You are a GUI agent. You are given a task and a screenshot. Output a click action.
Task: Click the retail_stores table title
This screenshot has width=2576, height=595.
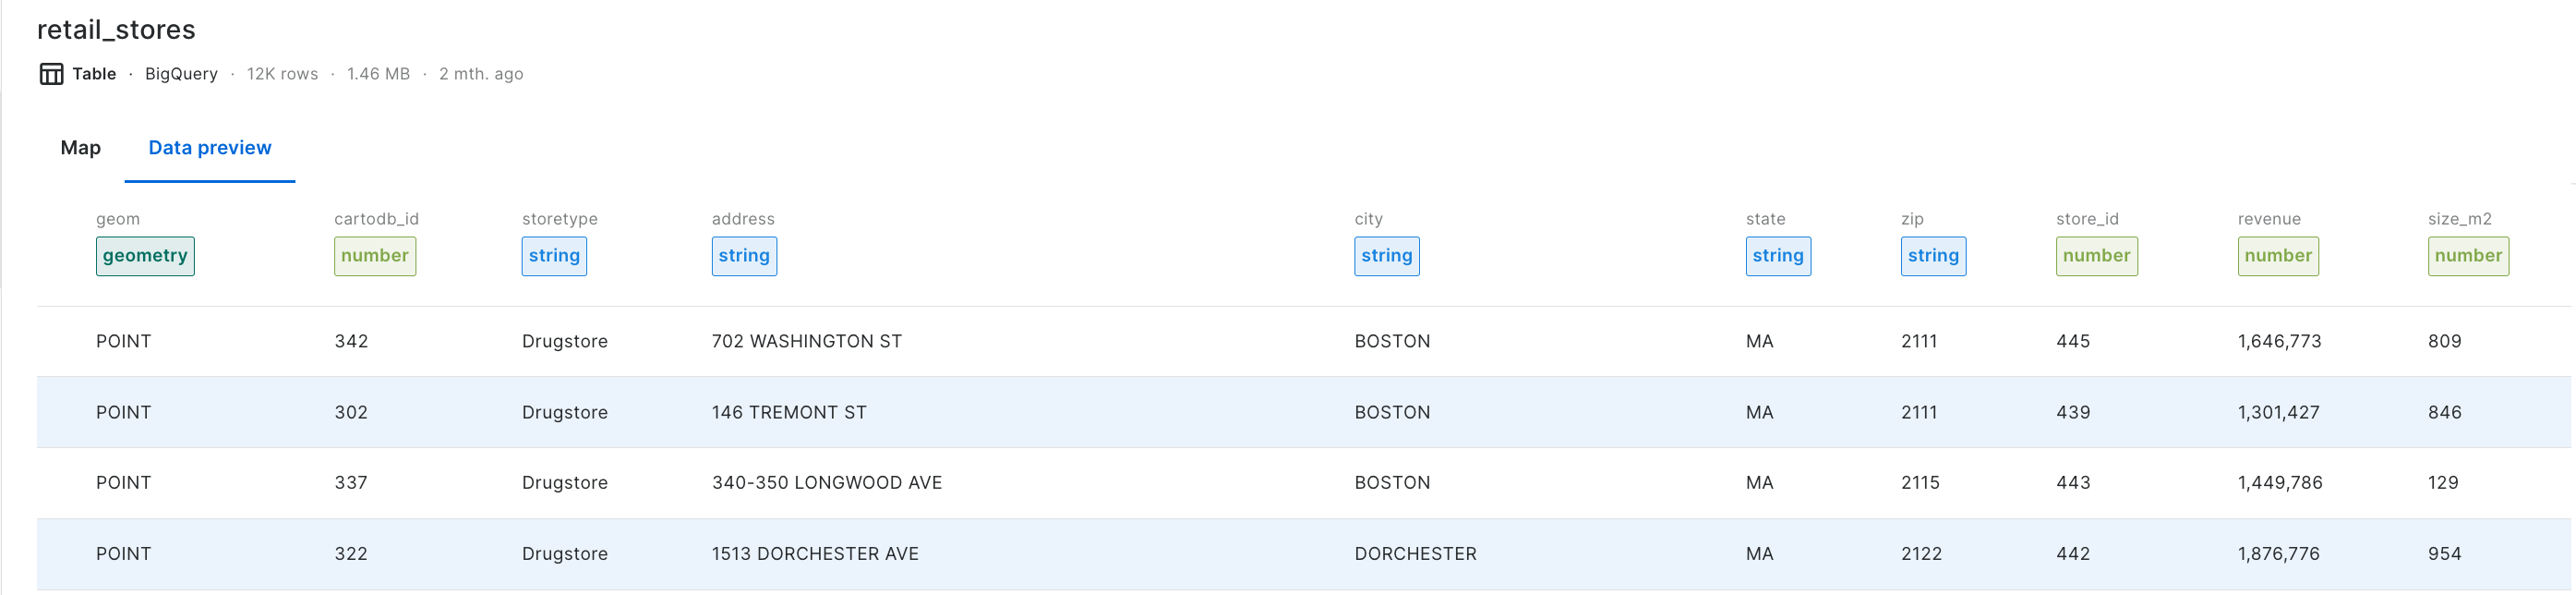tap(116, 30)
